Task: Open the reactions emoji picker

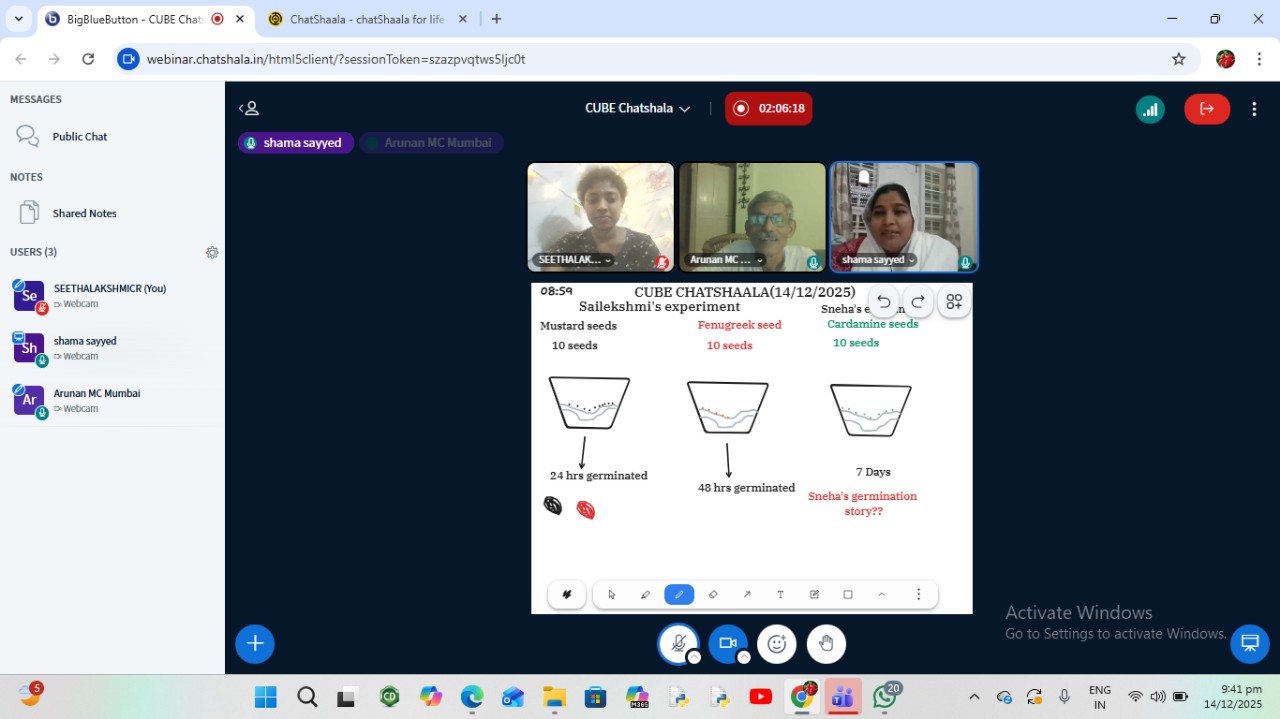Action: [777, 644]
